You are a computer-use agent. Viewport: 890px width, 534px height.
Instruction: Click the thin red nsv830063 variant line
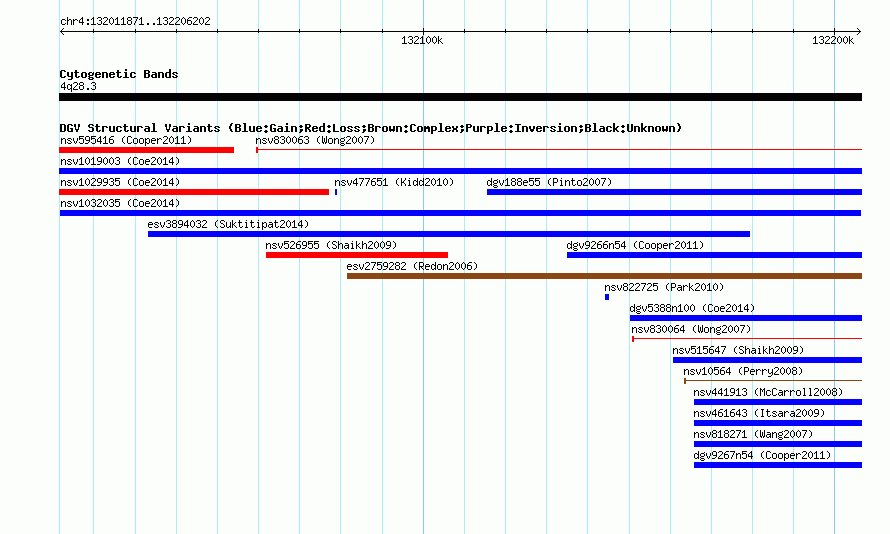pyautogui.click(x=559, y=150)
